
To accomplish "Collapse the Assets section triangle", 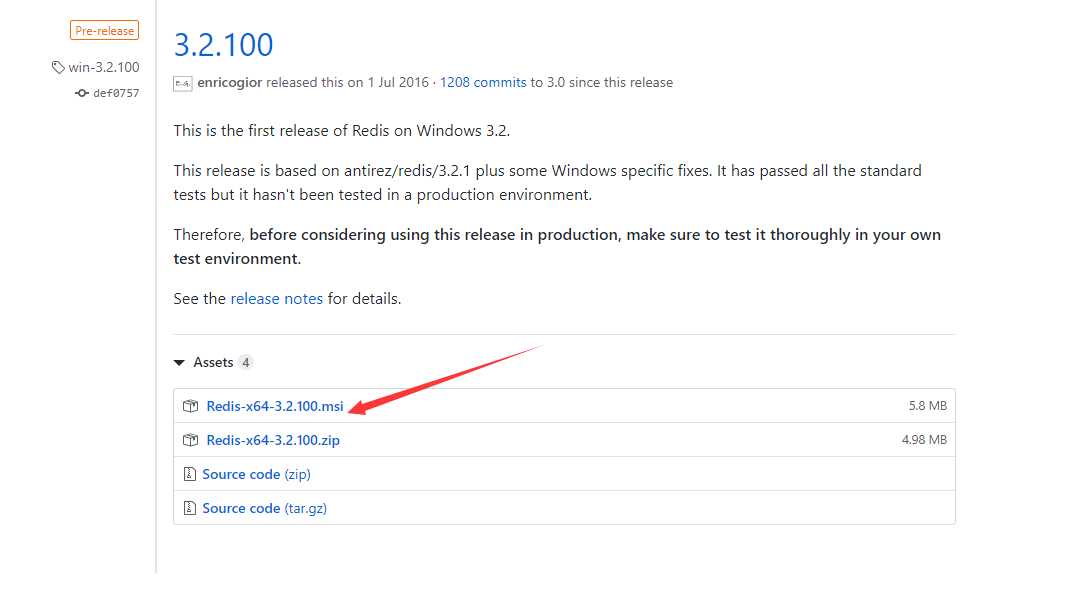I will coord(179,362).
